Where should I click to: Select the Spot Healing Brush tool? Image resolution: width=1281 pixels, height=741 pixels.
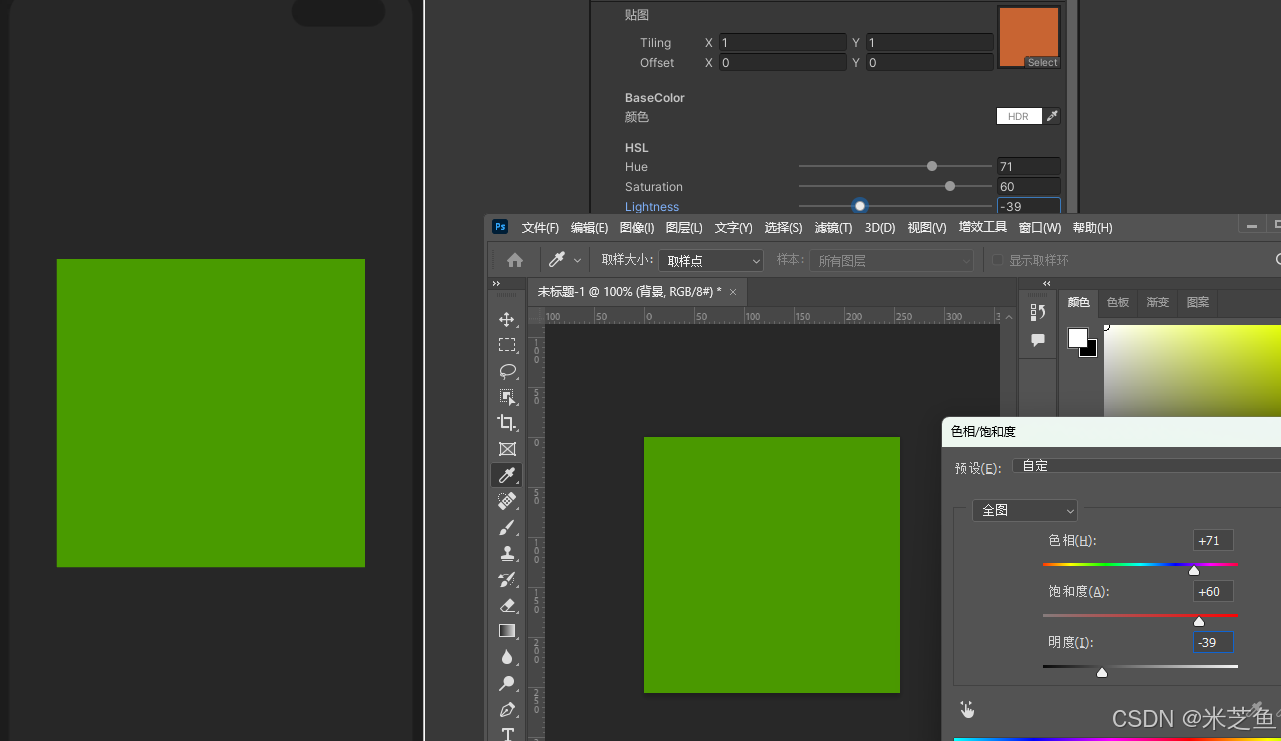507,501
